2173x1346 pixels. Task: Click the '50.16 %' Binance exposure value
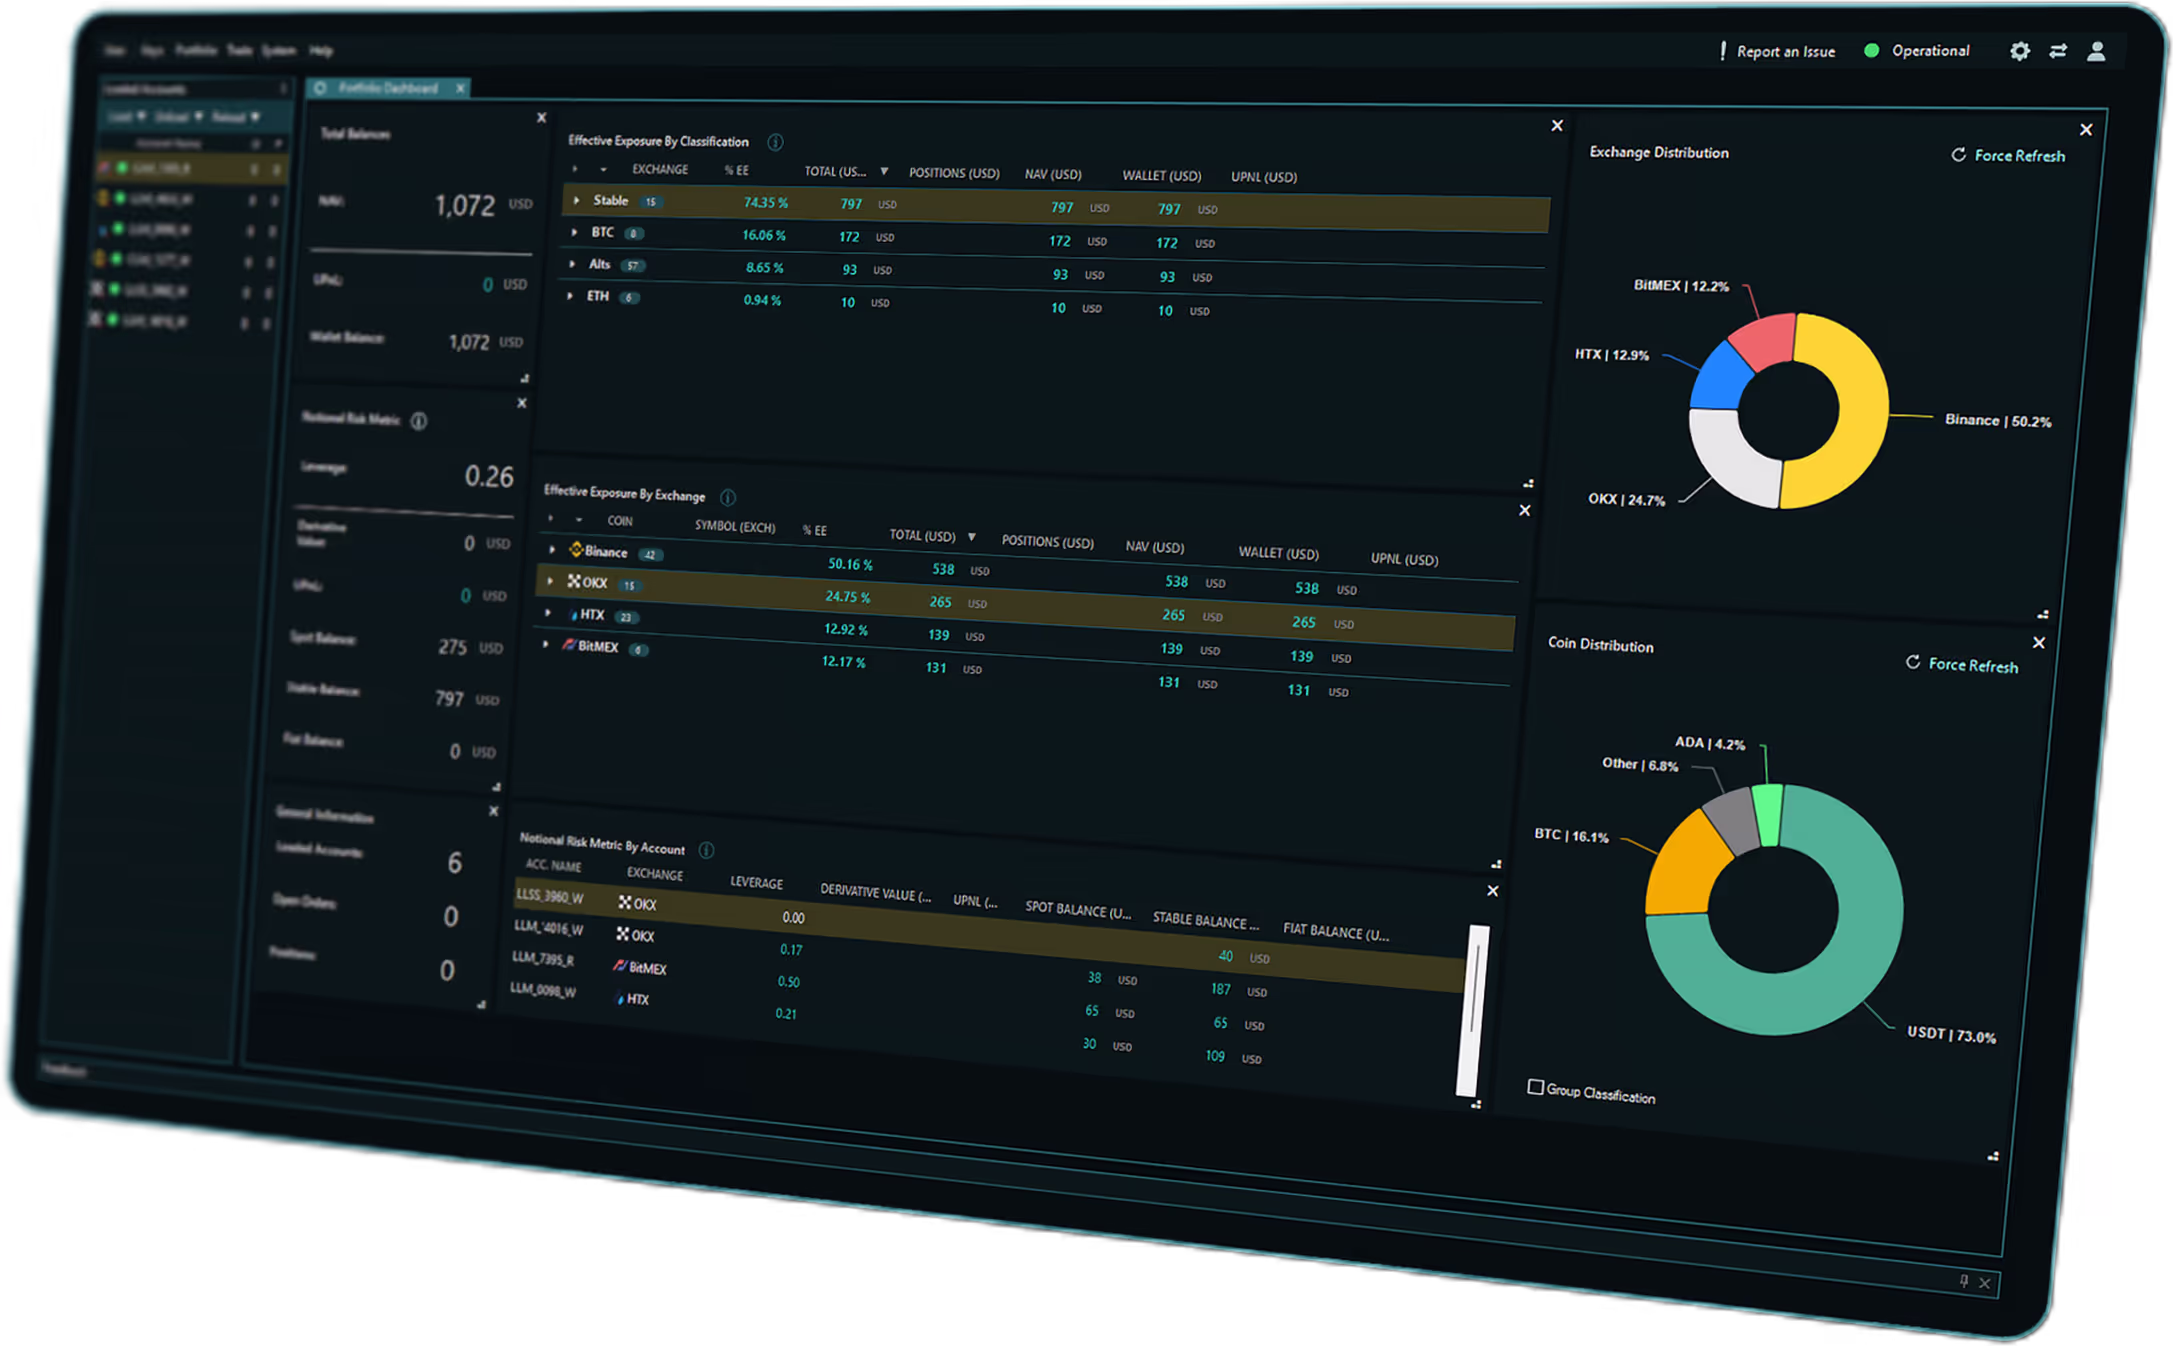click(850, 564)
